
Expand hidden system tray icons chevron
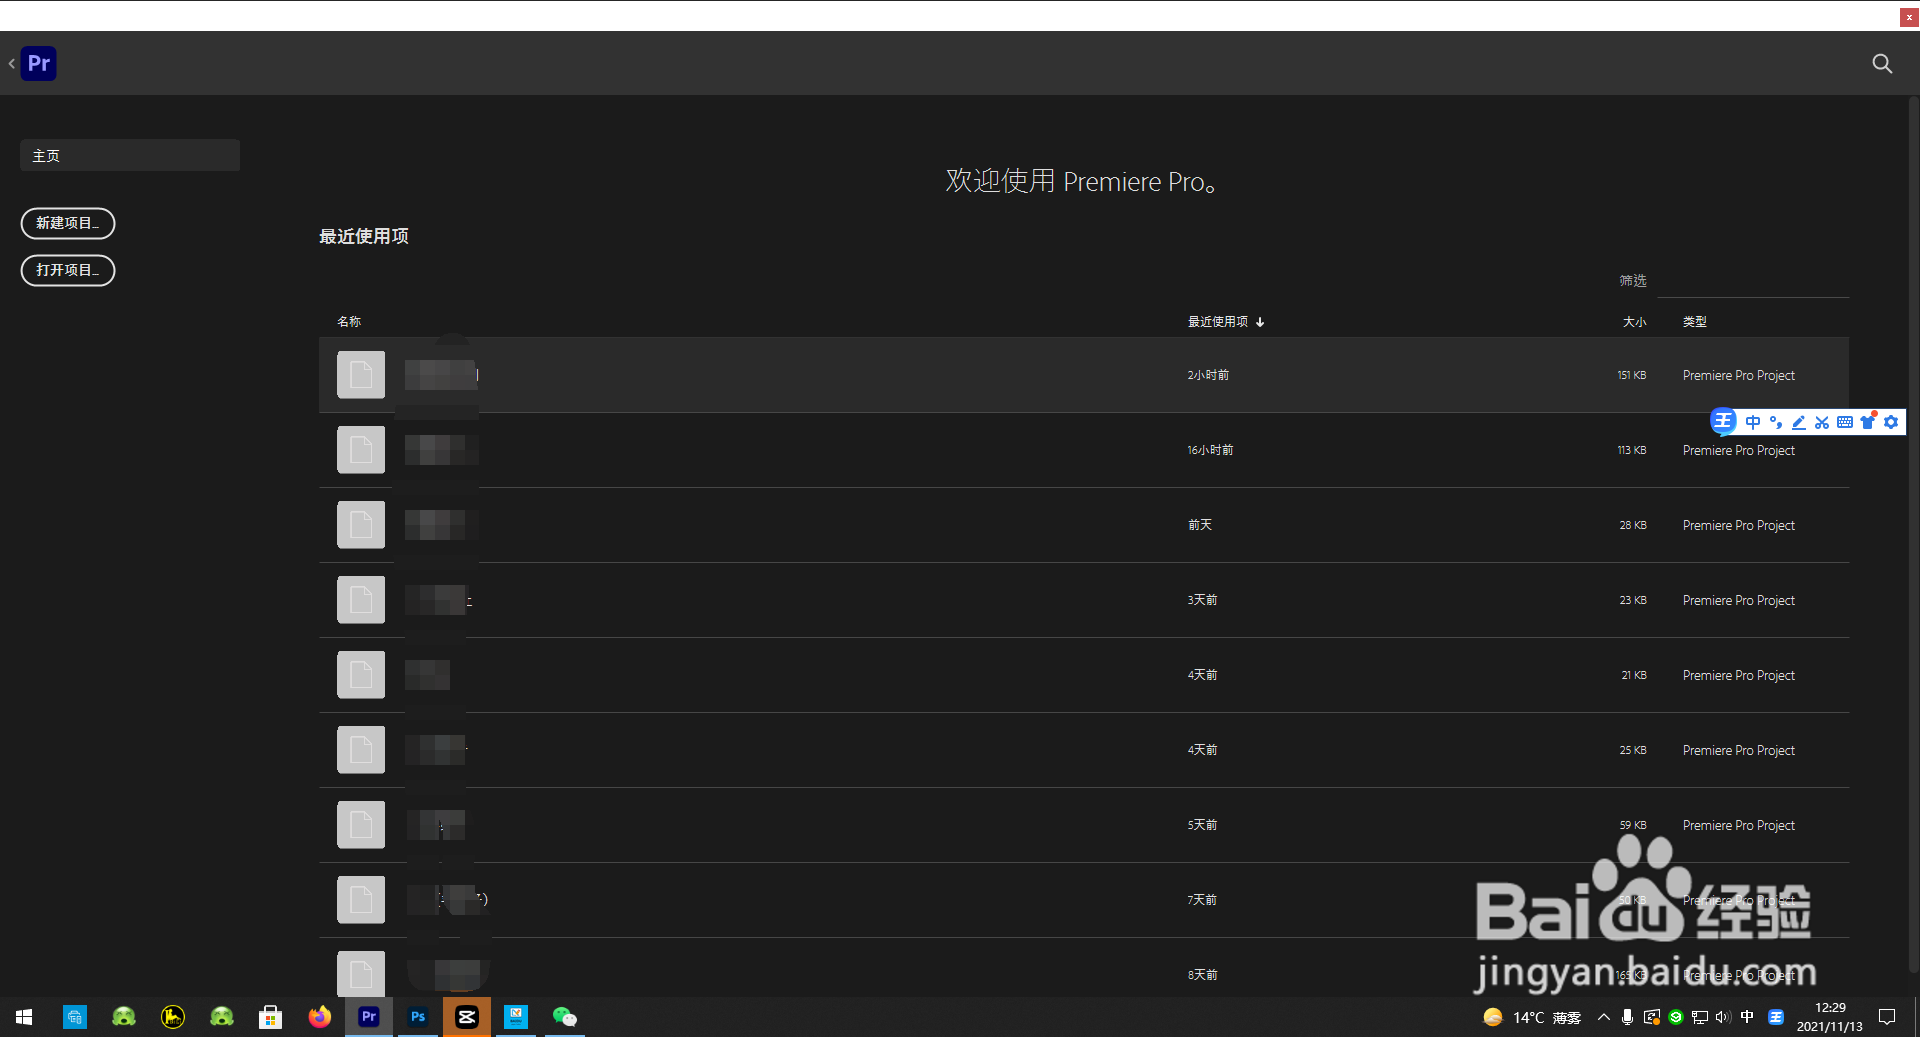pos(1604,1017)
